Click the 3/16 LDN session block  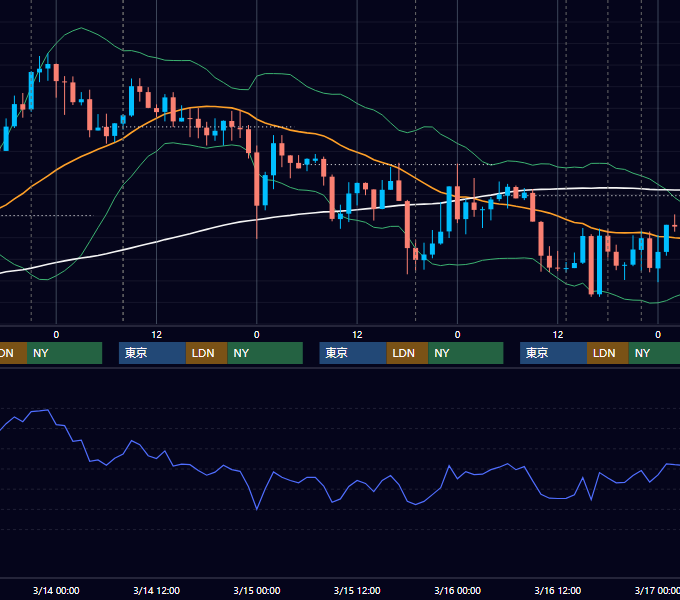click(608, 353)
